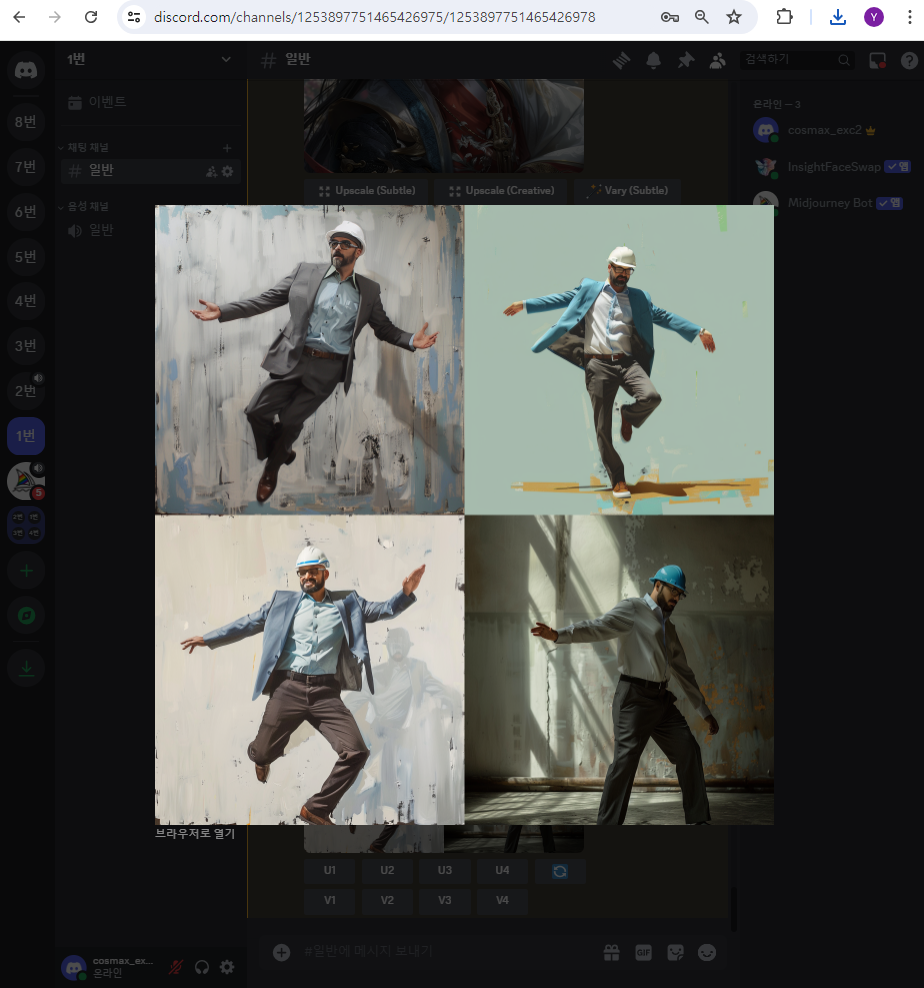Open browser extensions puzzle icon
Screen dimensions: 924x988
tap(784, 17)
